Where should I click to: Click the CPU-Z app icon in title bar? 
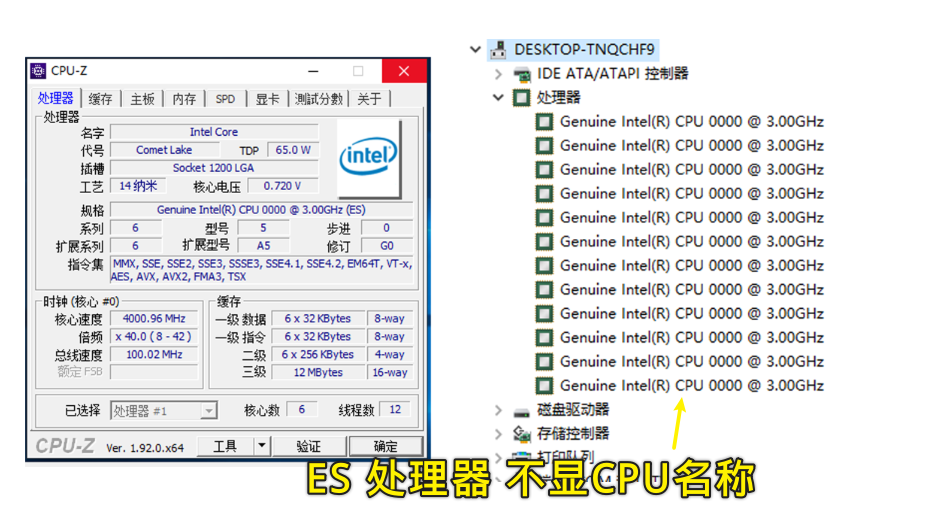[38, 71]
